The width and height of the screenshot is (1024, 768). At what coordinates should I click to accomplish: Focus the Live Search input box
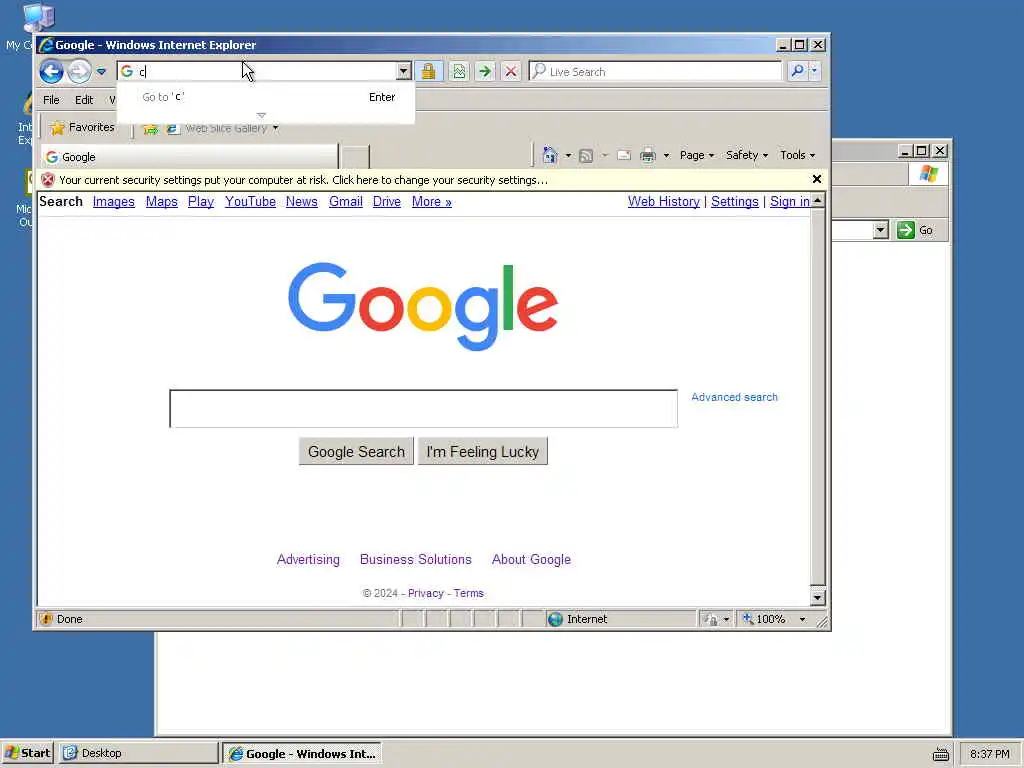click(x=655, y=71)
